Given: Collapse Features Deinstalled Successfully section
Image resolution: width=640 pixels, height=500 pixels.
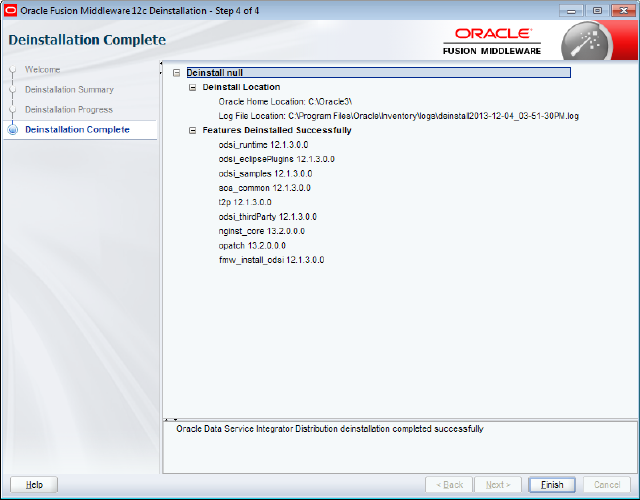Looking at the screenshot, I should tap(192, 131).
